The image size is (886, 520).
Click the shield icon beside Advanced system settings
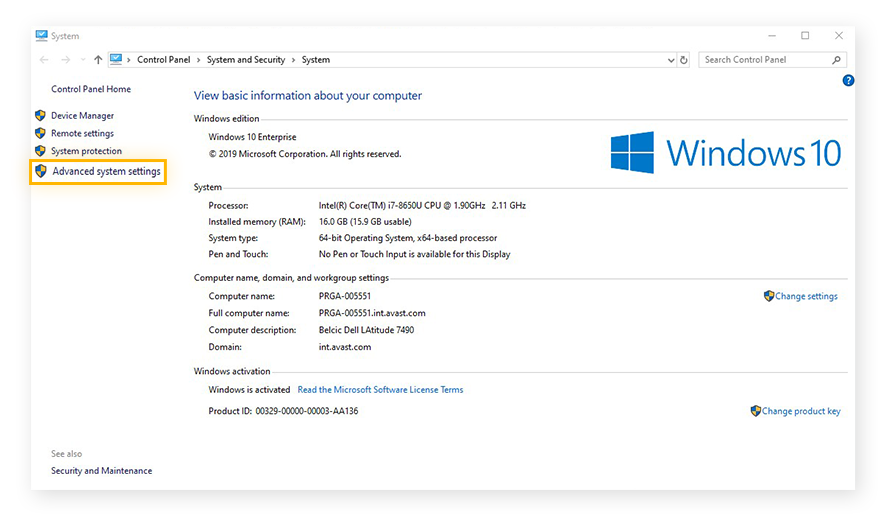40,172
